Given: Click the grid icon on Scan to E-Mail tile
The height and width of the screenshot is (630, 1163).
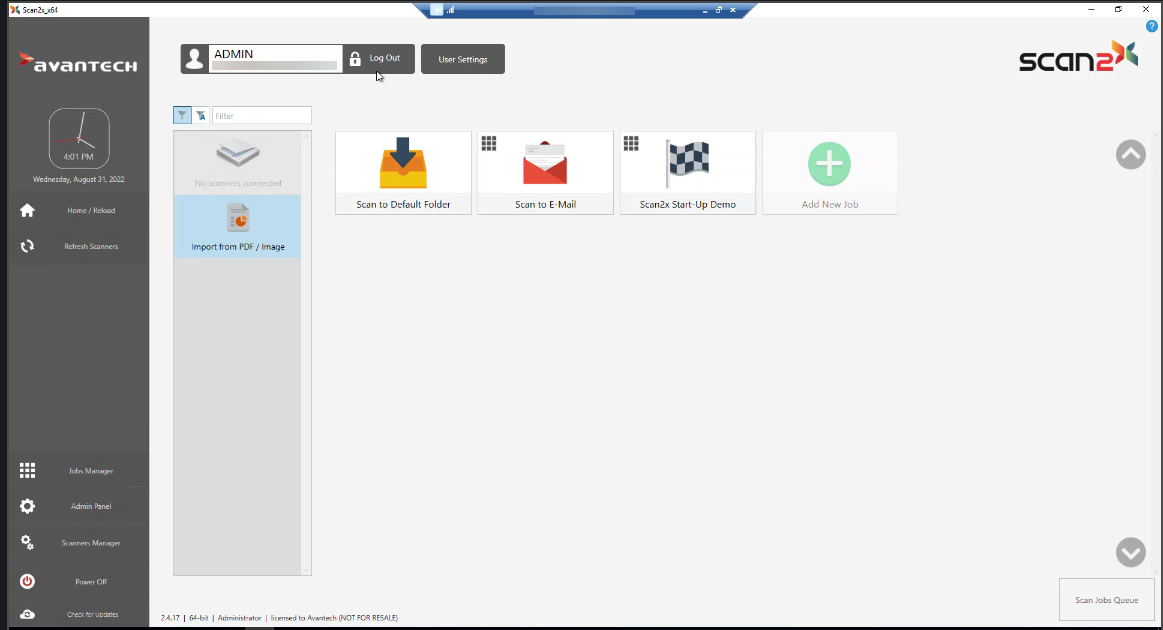Looking at the screenshot, I should [489, 144].
